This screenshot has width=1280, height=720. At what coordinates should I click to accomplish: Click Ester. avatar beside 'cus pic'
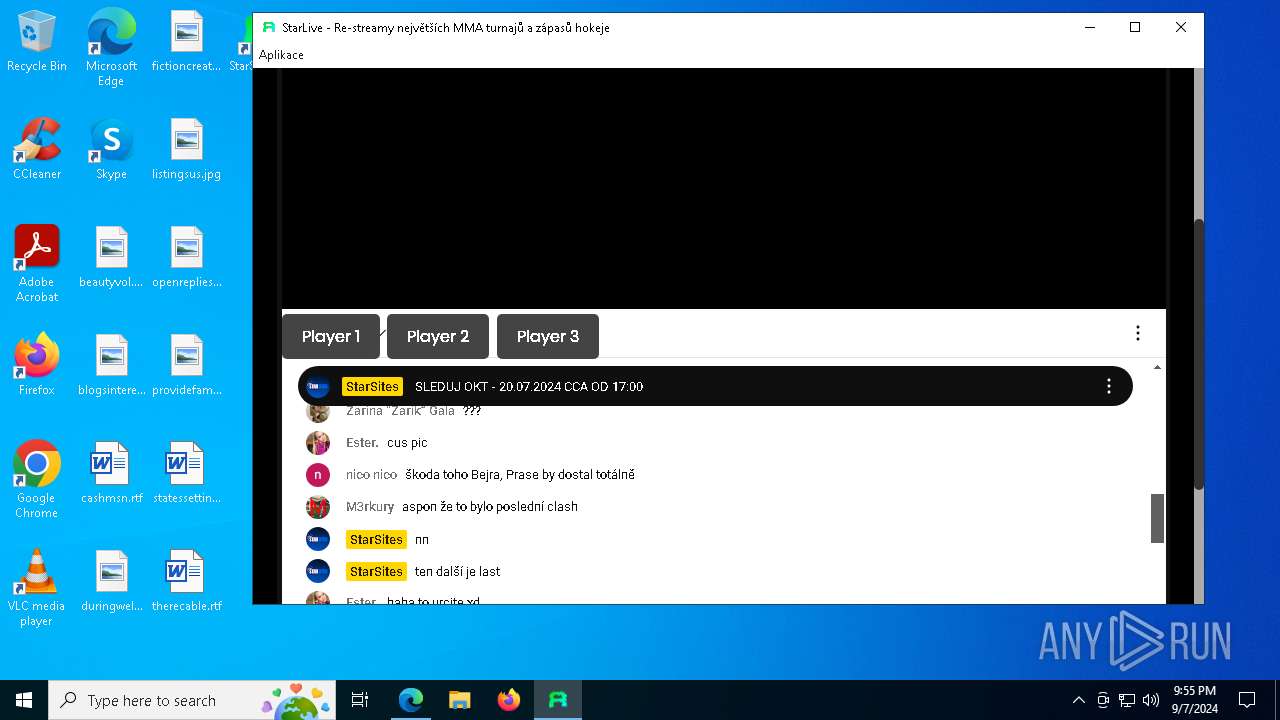coord(318,443)
